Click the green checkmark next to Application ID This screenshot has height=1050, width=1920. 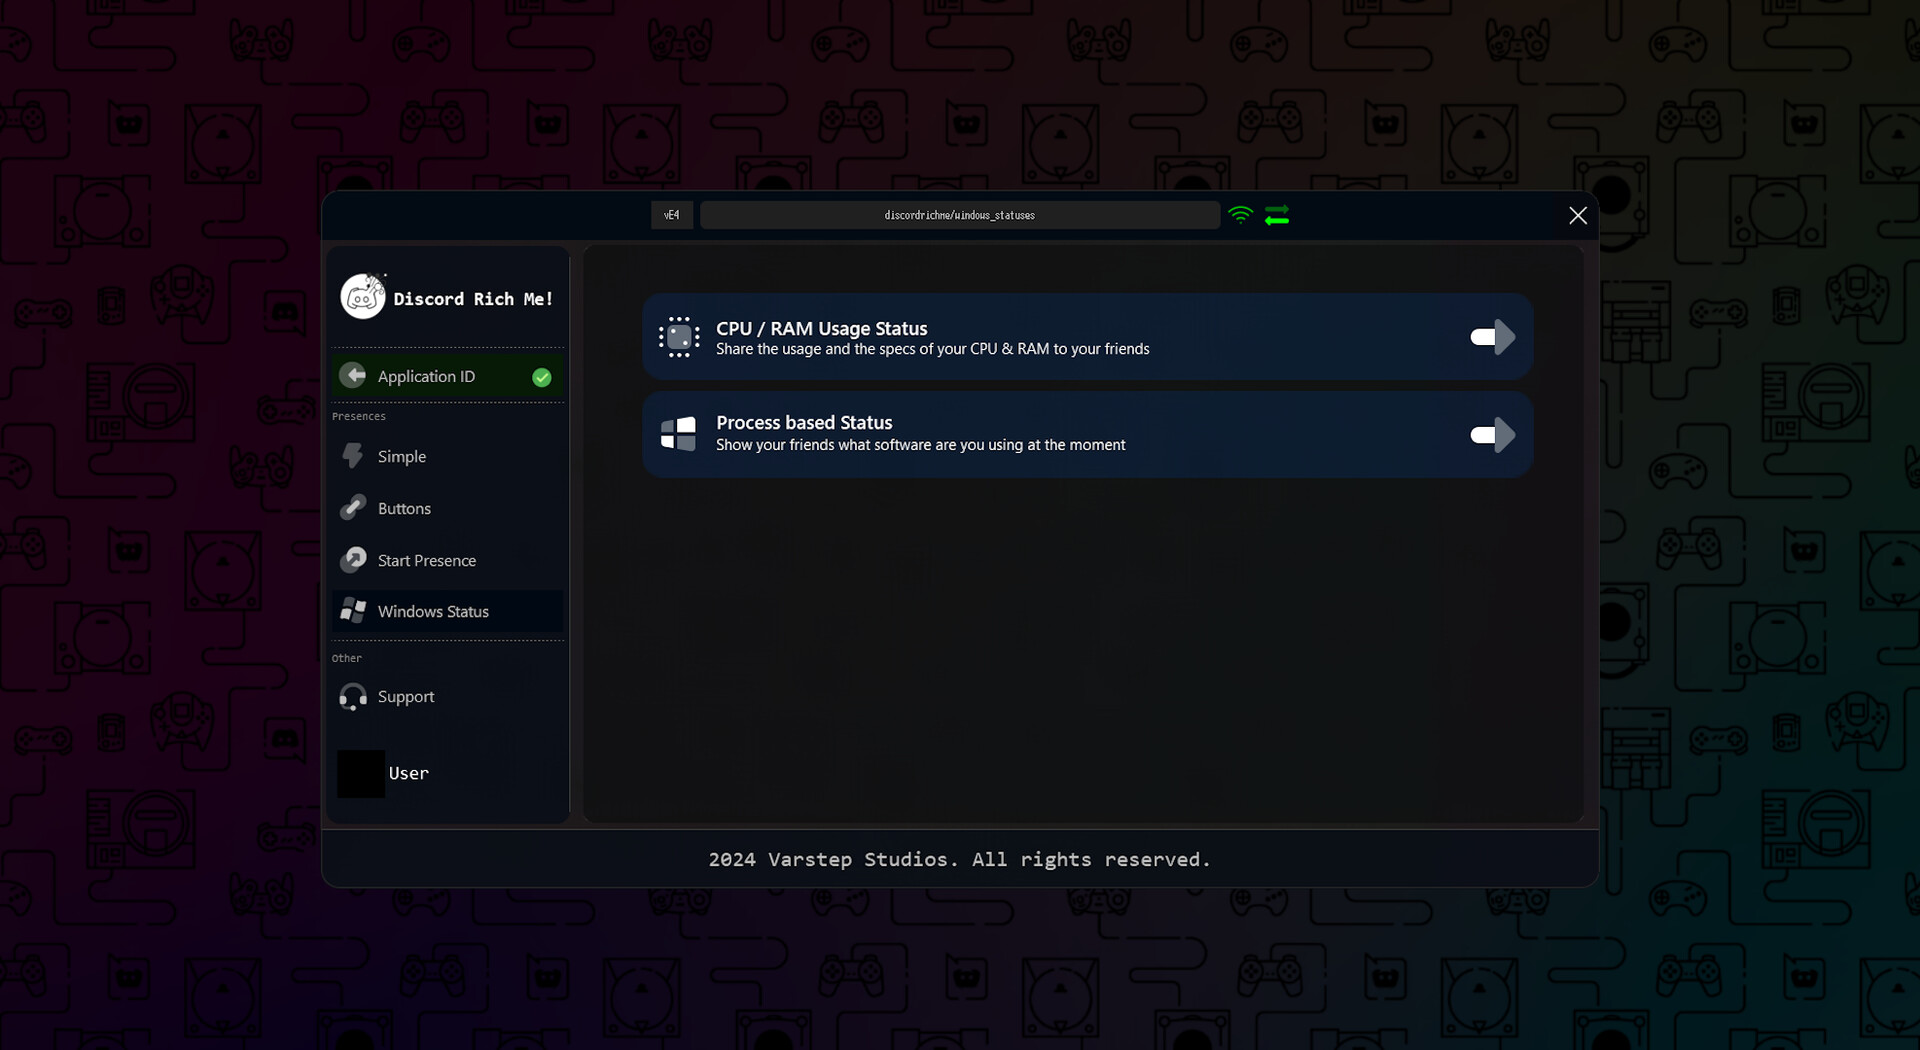(542, 377)
